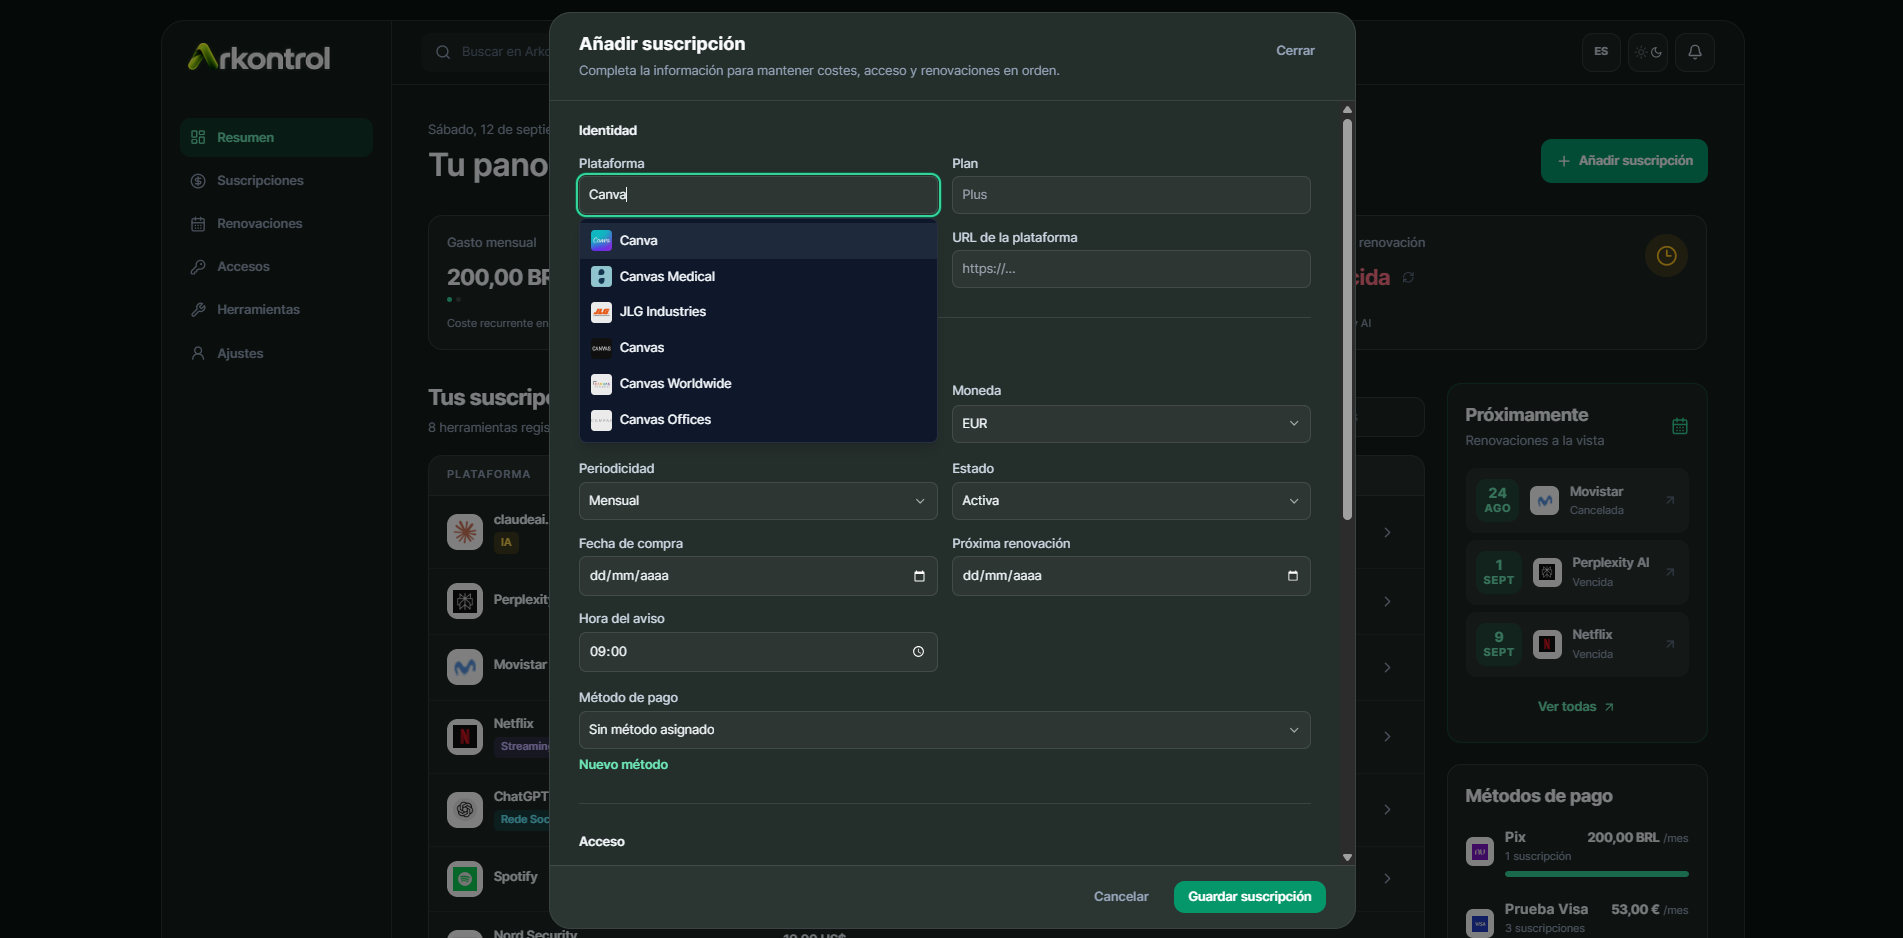Switch language with ES button

tap(1601, 52)
